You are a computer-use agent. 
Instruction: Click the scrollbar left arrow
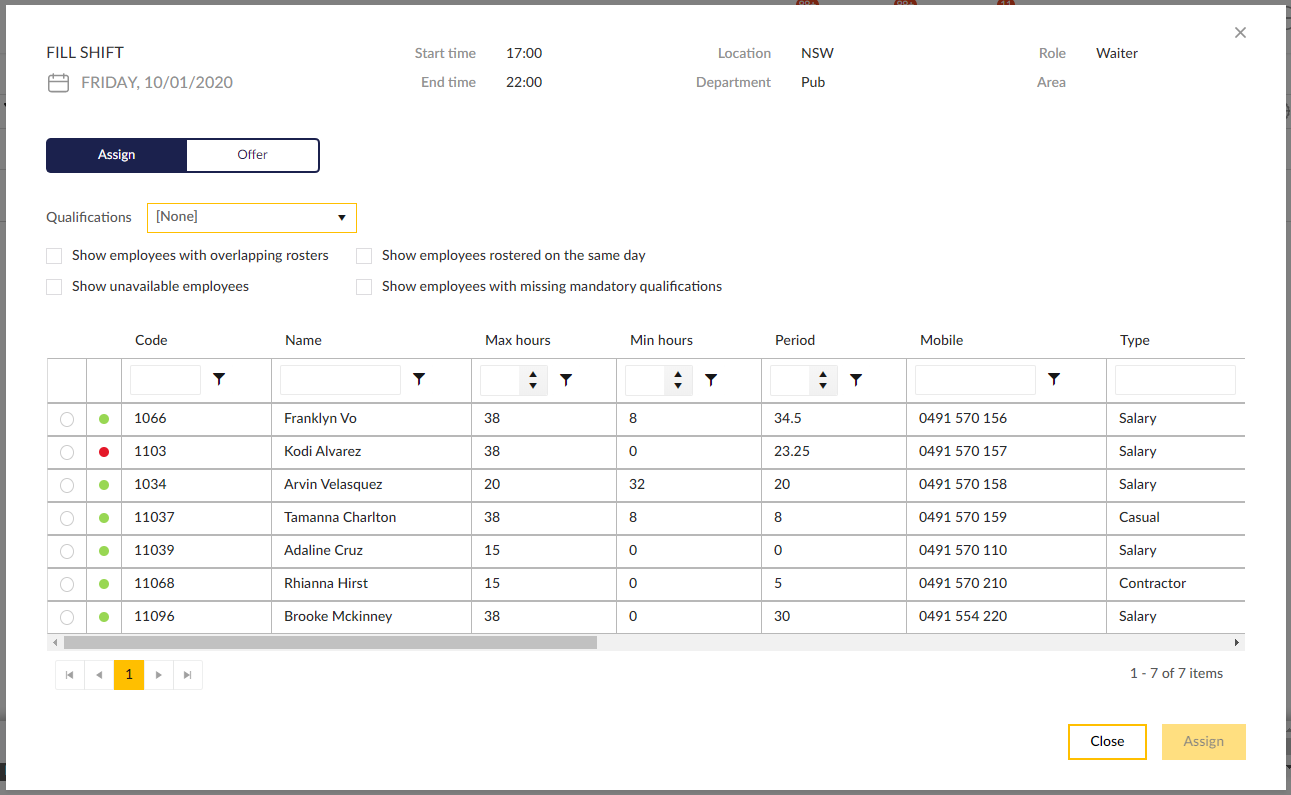(55, 643)
